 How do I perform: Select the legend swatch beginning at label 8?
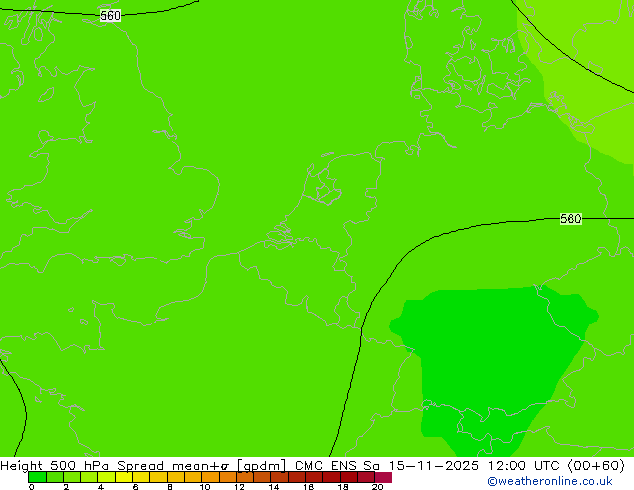[176, 477]
